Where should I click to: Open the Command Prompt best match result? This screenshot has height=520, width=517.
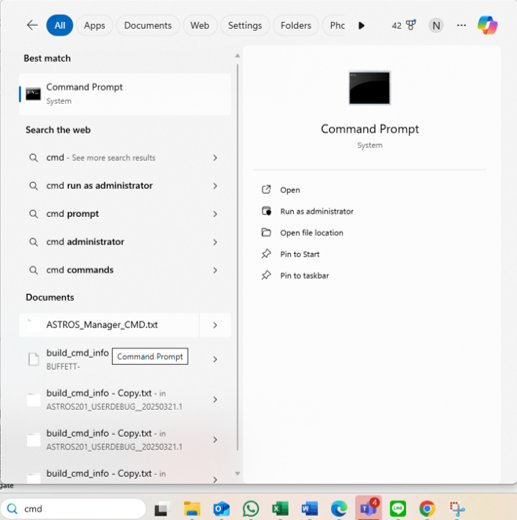point(125,94)
